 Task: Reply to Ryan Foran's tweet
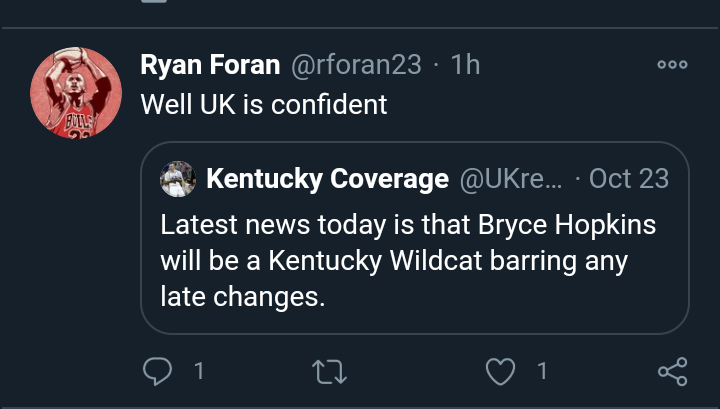coord(157,372)
